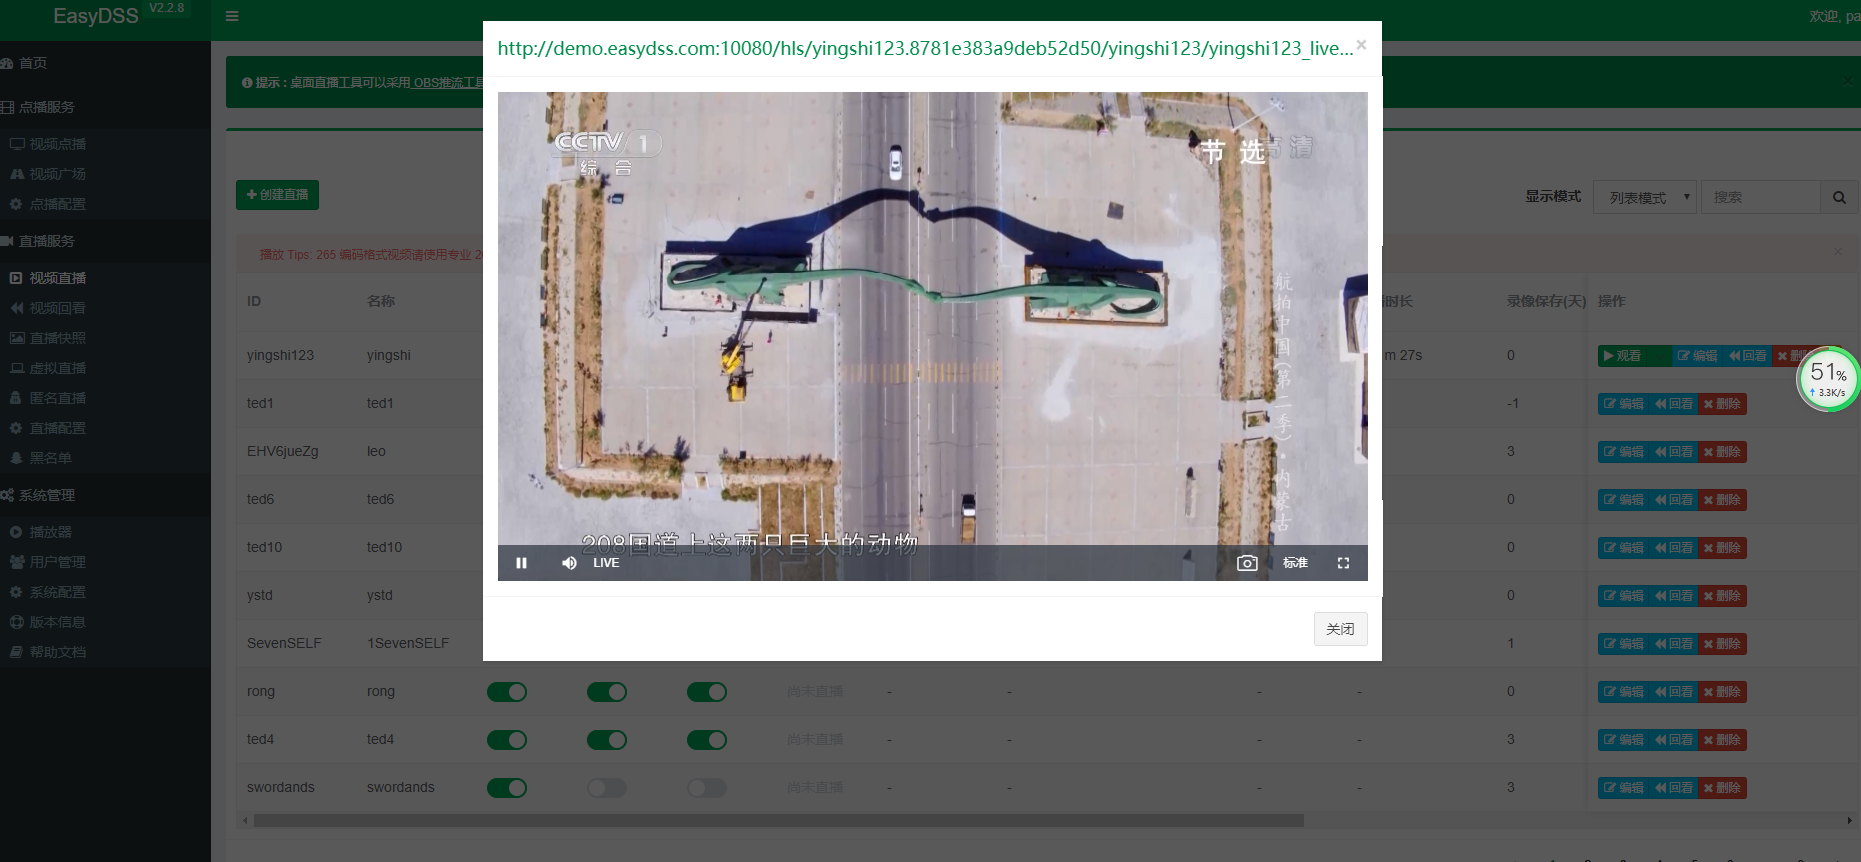
Task: Collapse the 系统管理 sidebar section
Action: tap(46, 495)
